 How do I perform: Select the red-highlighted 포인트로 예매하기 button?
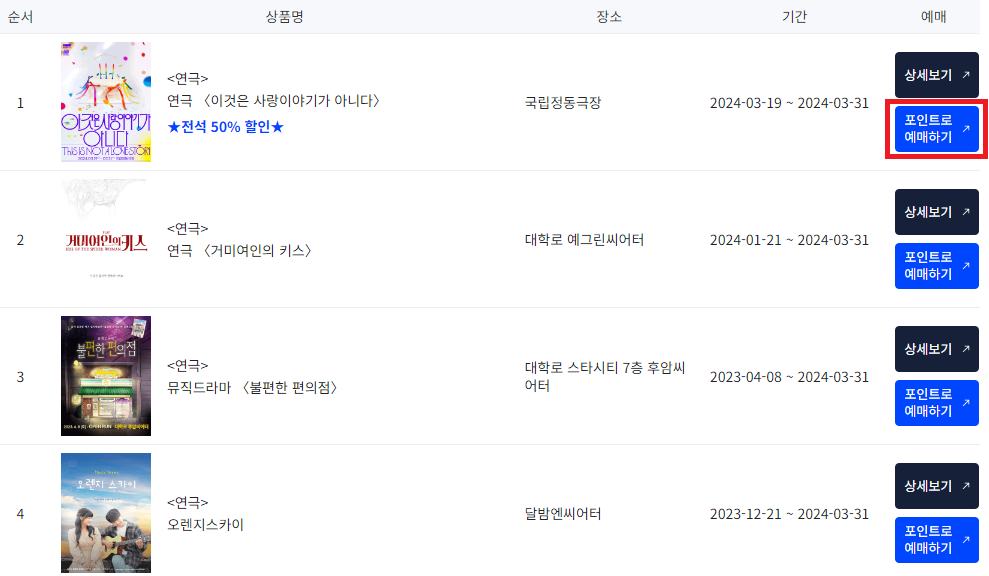click(937, 129)
